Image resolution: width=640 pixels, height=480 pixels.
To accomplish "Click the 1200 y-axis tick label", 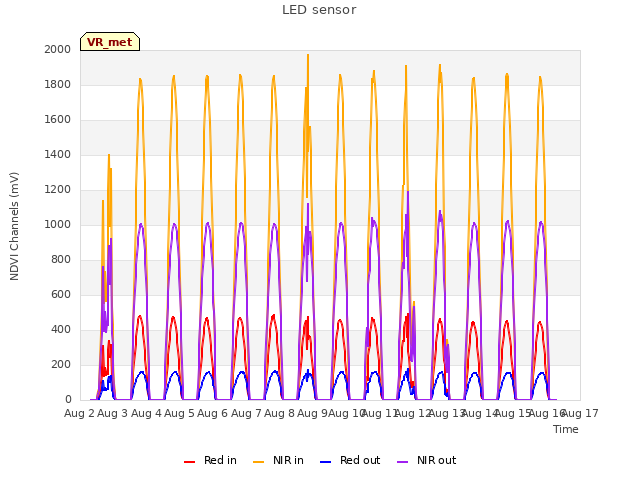I will coord(58,190).
